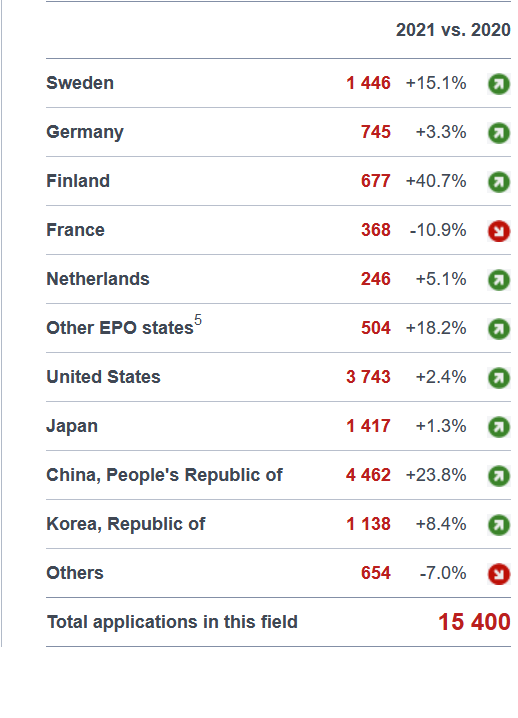Click green arrow for Other EPO states
The width and height of the screenshot is (518, 718).
tap(499, 329)
